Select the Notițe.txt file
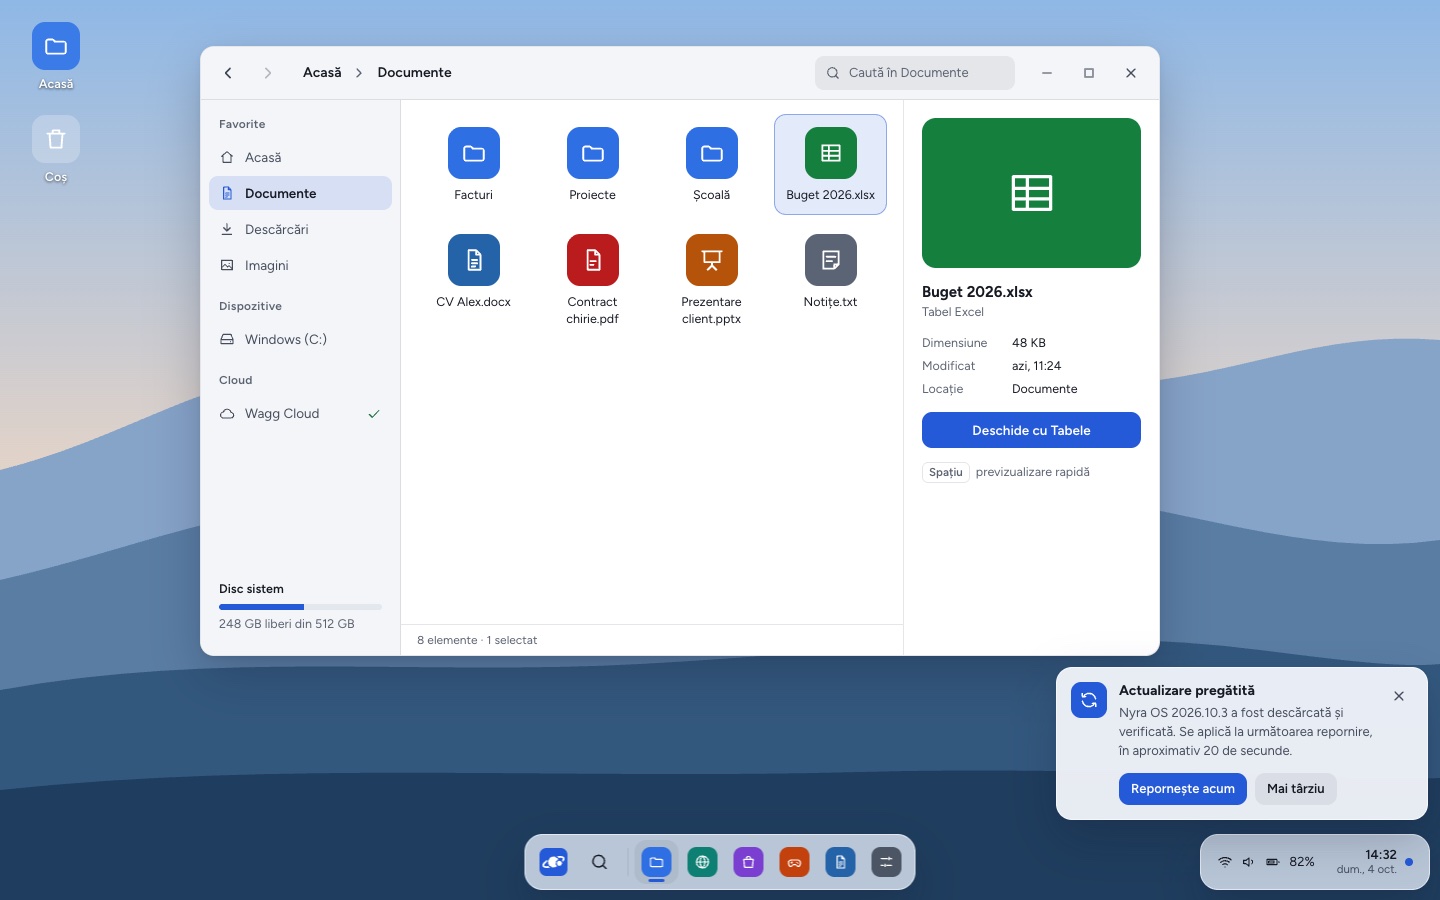1440x900 pixels. (x=830, y=279)
